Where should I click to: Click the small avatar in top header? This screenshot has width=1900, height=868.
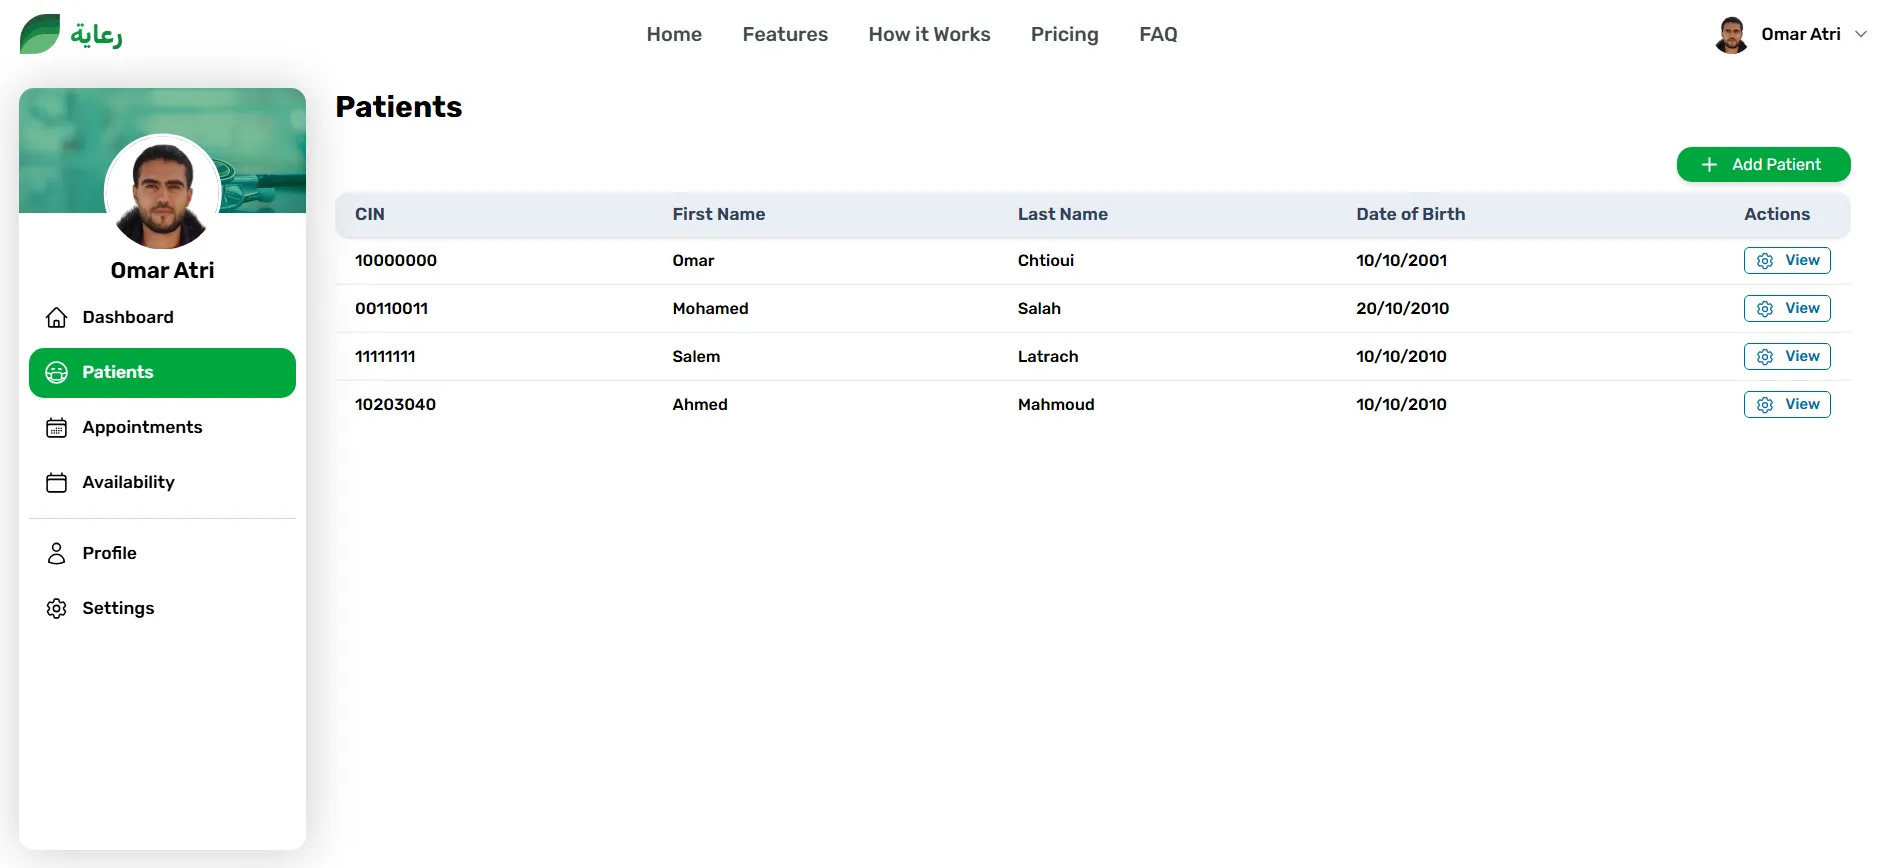1731,35
